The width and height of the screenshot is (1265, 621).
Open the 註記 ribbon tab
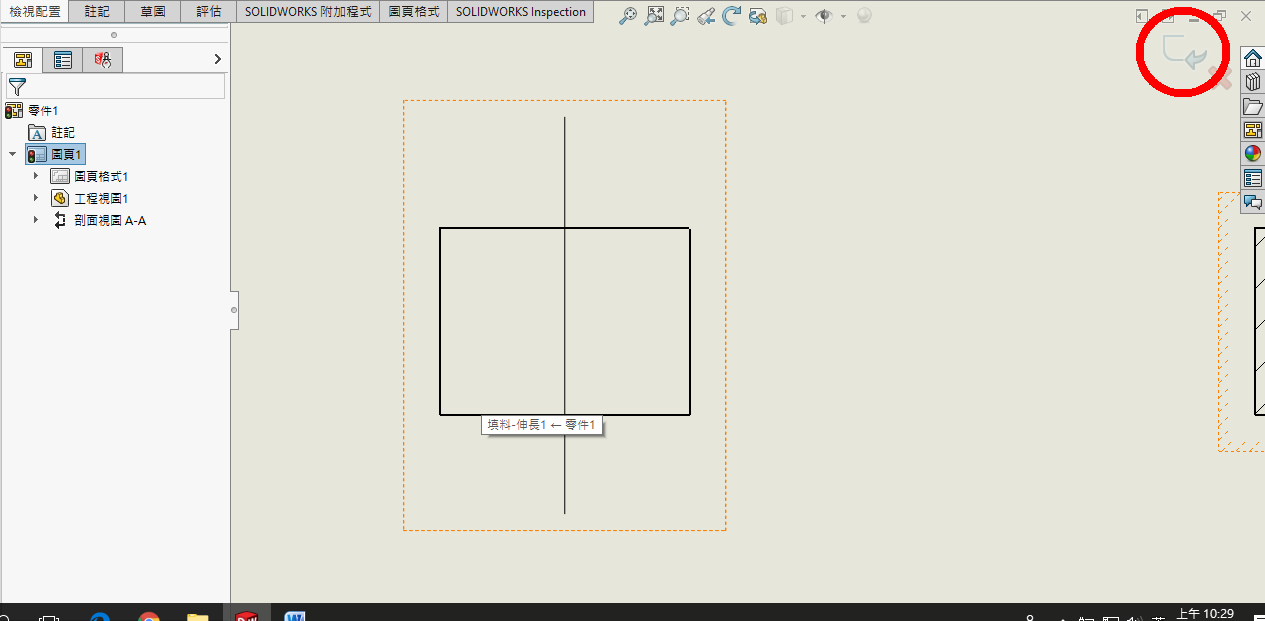(x=97, y=12)
